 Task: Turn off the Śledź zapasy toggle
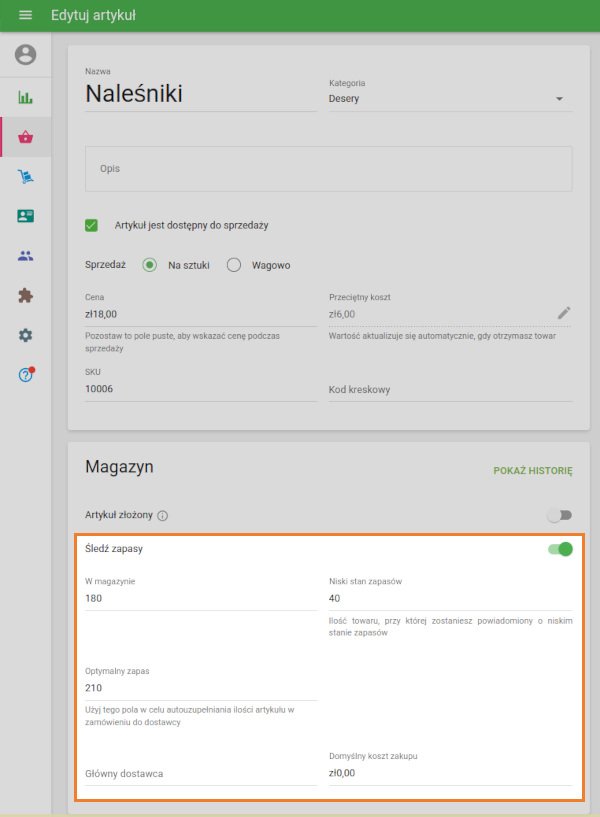[x=559, y=549]
